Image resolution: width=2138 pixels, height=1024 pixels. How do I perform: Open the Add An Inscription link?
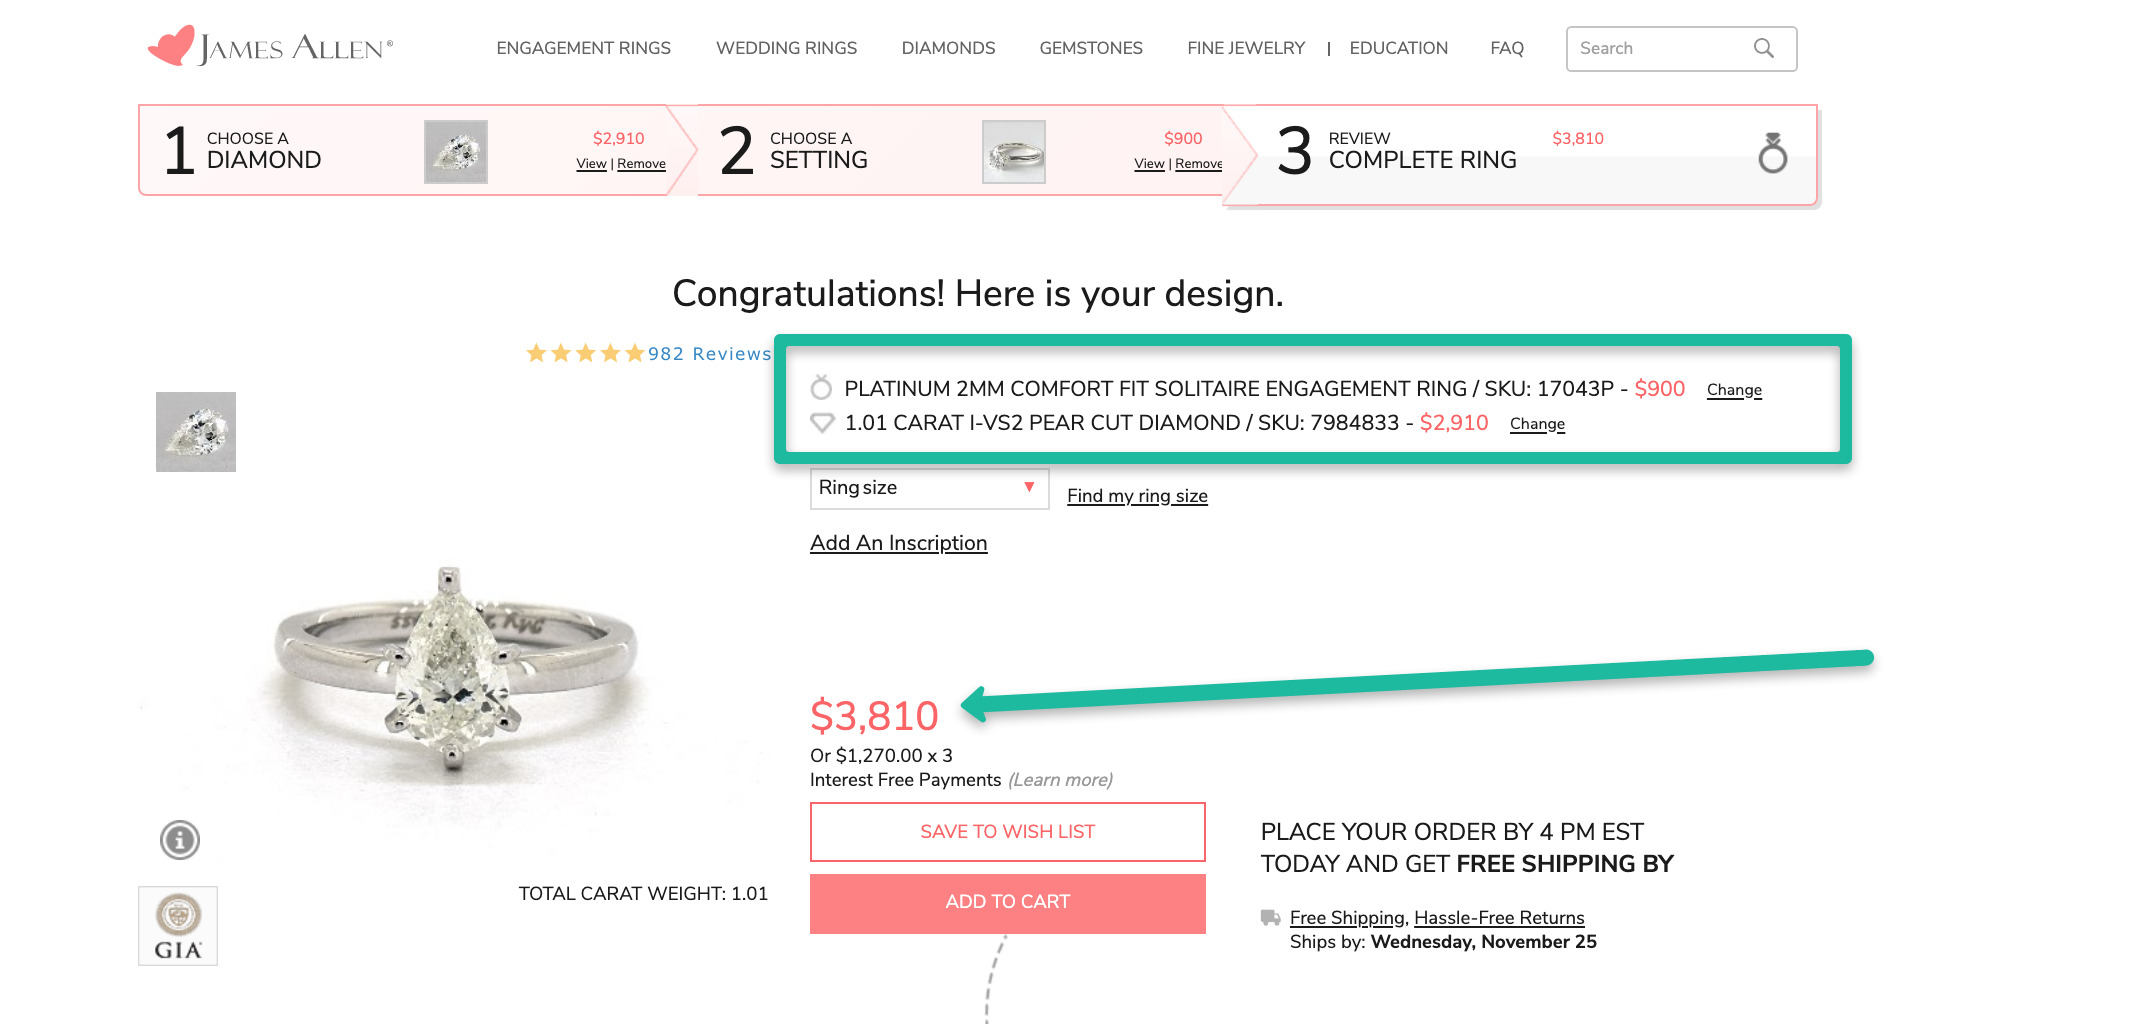[898, 543]
